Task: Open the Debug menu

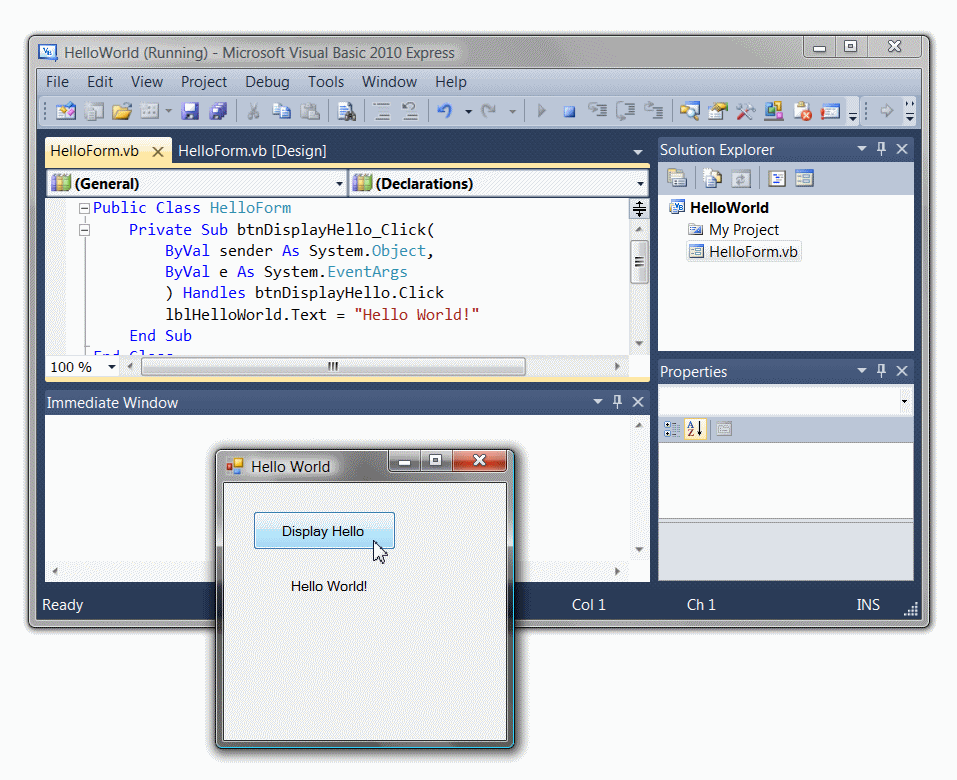Action: 267,82
